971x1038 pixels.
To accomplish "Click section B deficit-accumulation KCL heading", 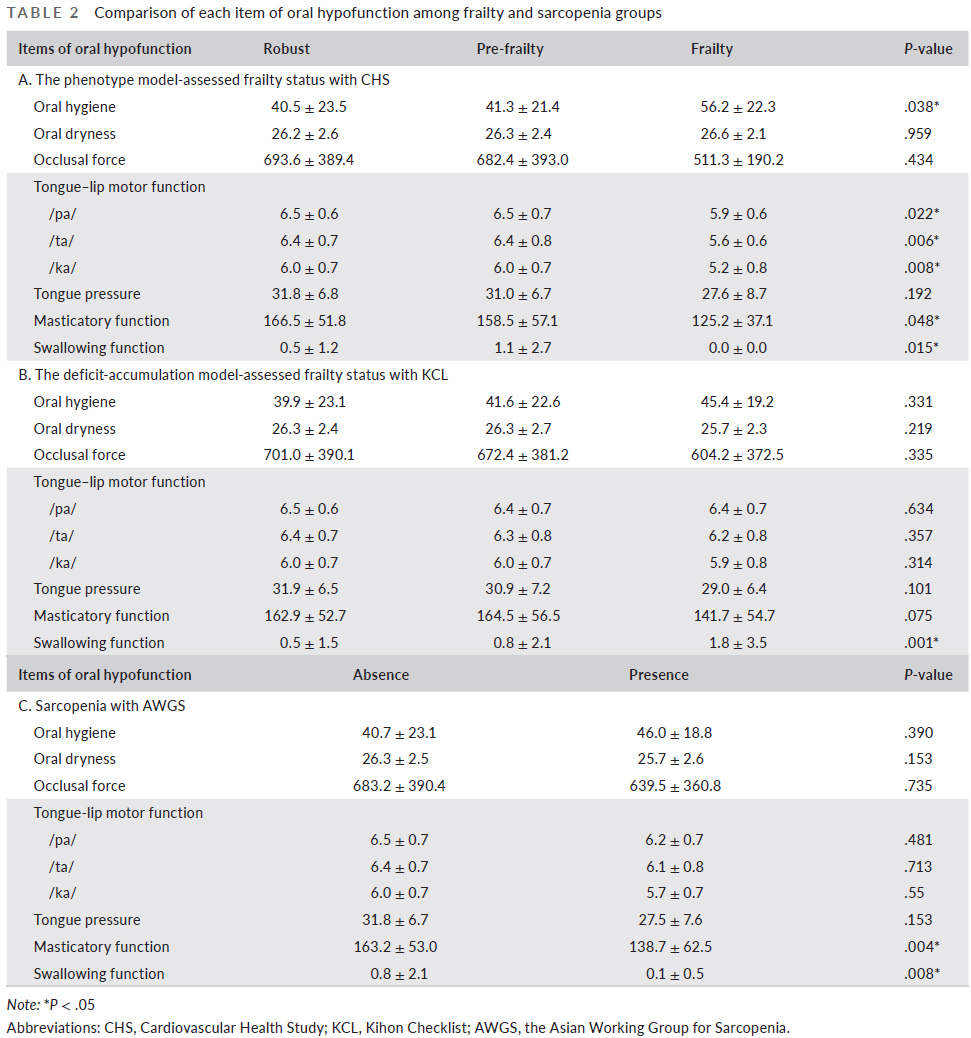I will pos(233,375).
